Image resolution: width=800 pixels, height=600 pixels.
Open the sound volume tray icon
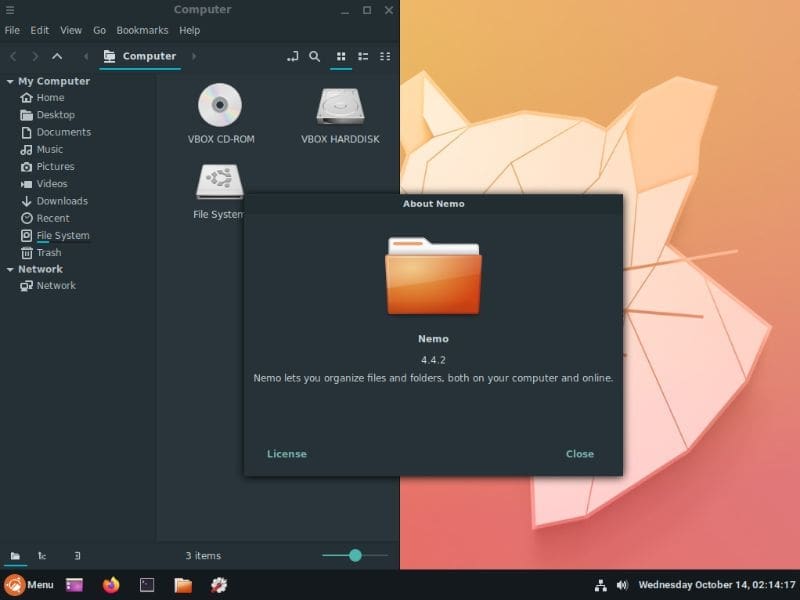[x=622, y=585]
